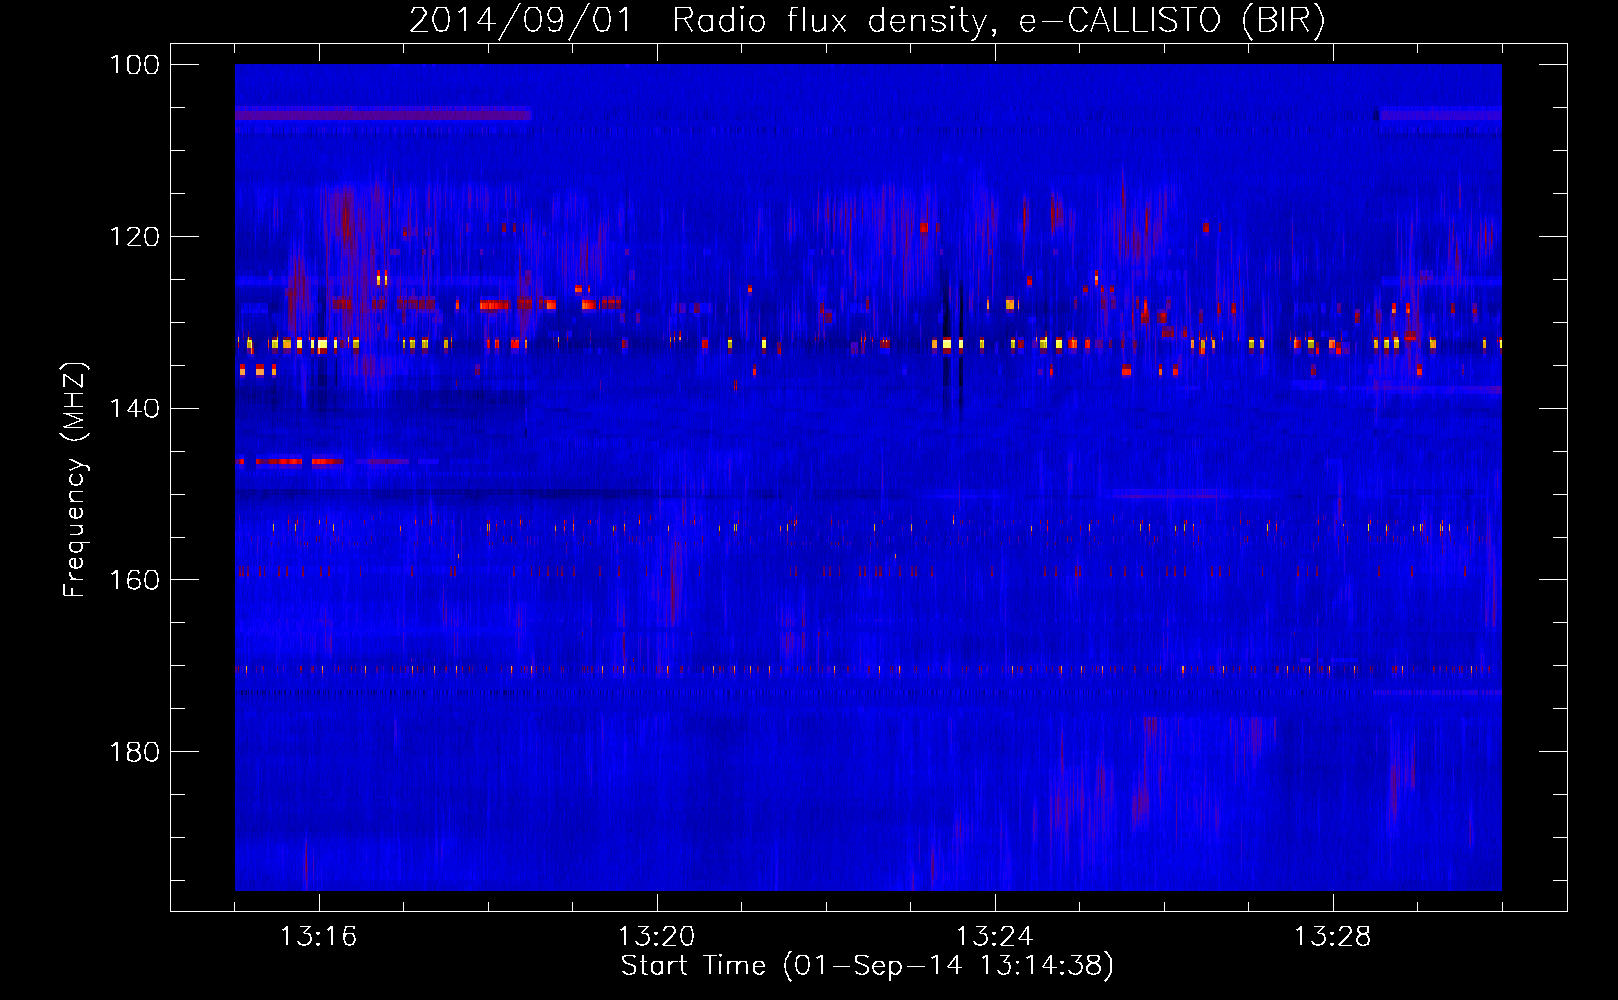Click the frequency tick label 140

[133, 408]
